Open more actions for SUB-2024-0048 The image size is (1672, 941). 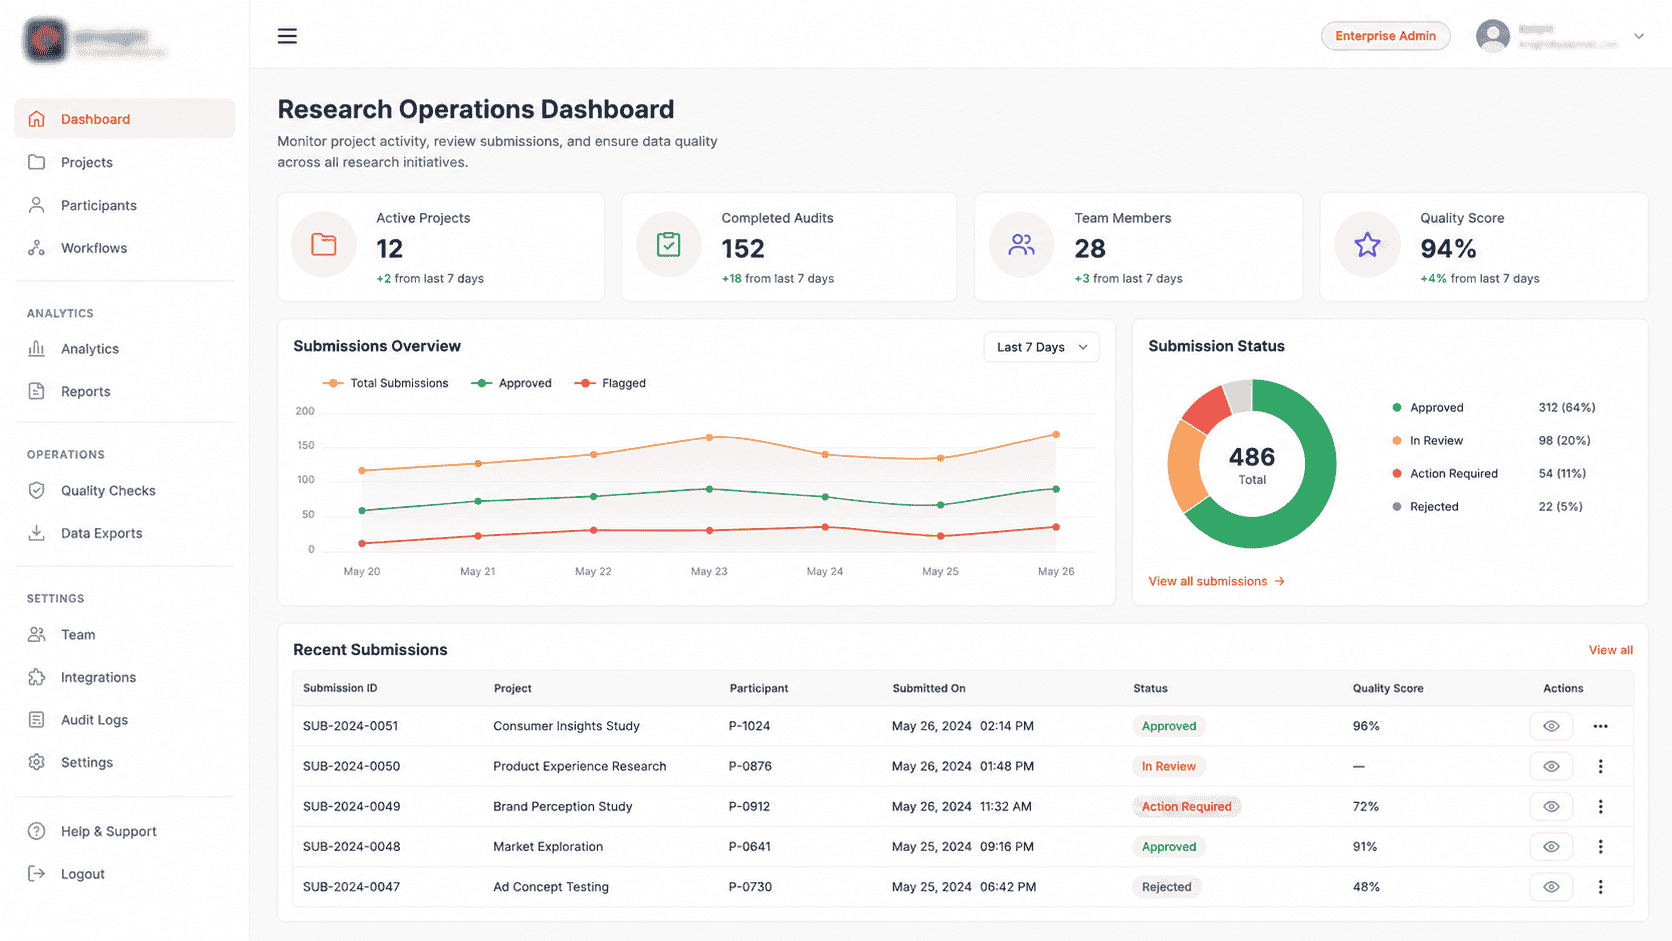click(1600, 847)
